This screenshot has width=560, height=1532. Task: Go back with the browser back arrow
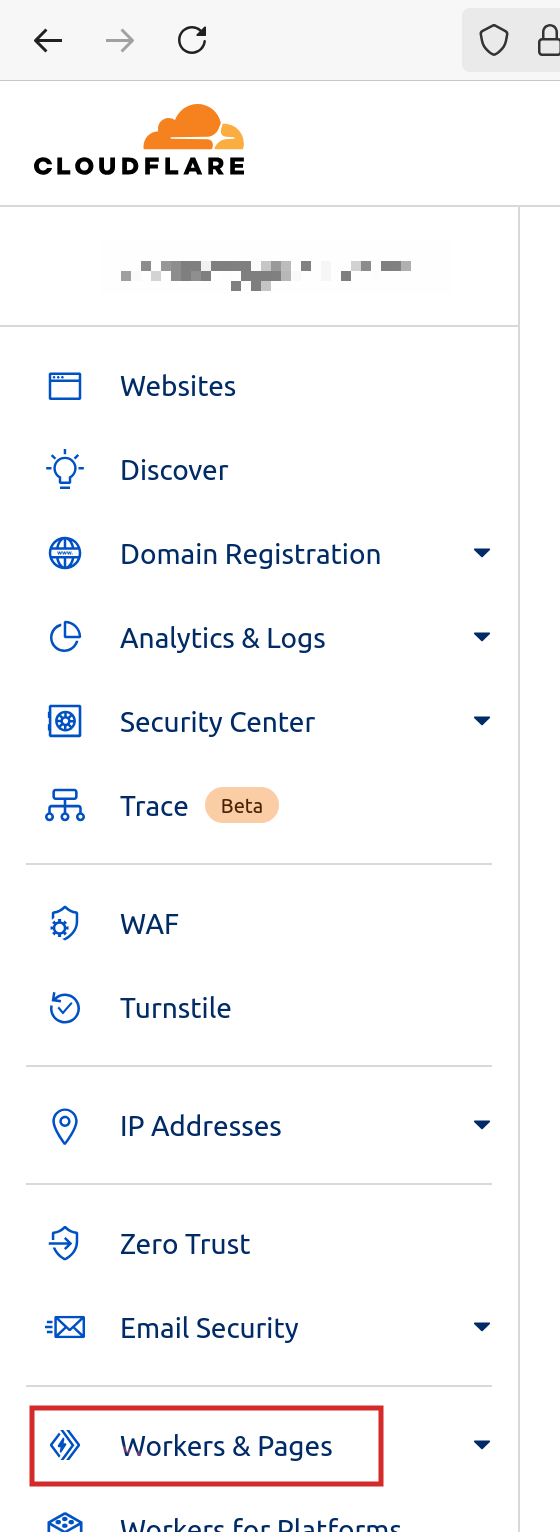(47, 40)
